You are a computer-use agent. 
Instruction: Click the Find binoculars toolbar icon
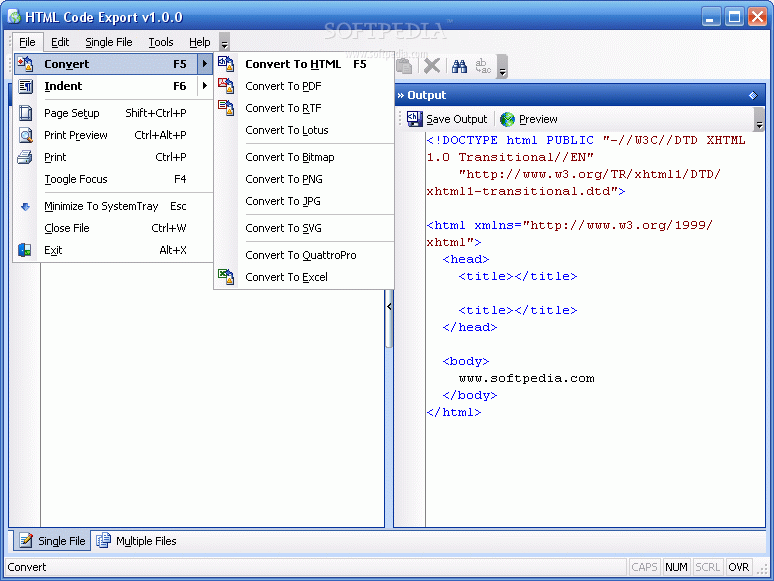460,66
